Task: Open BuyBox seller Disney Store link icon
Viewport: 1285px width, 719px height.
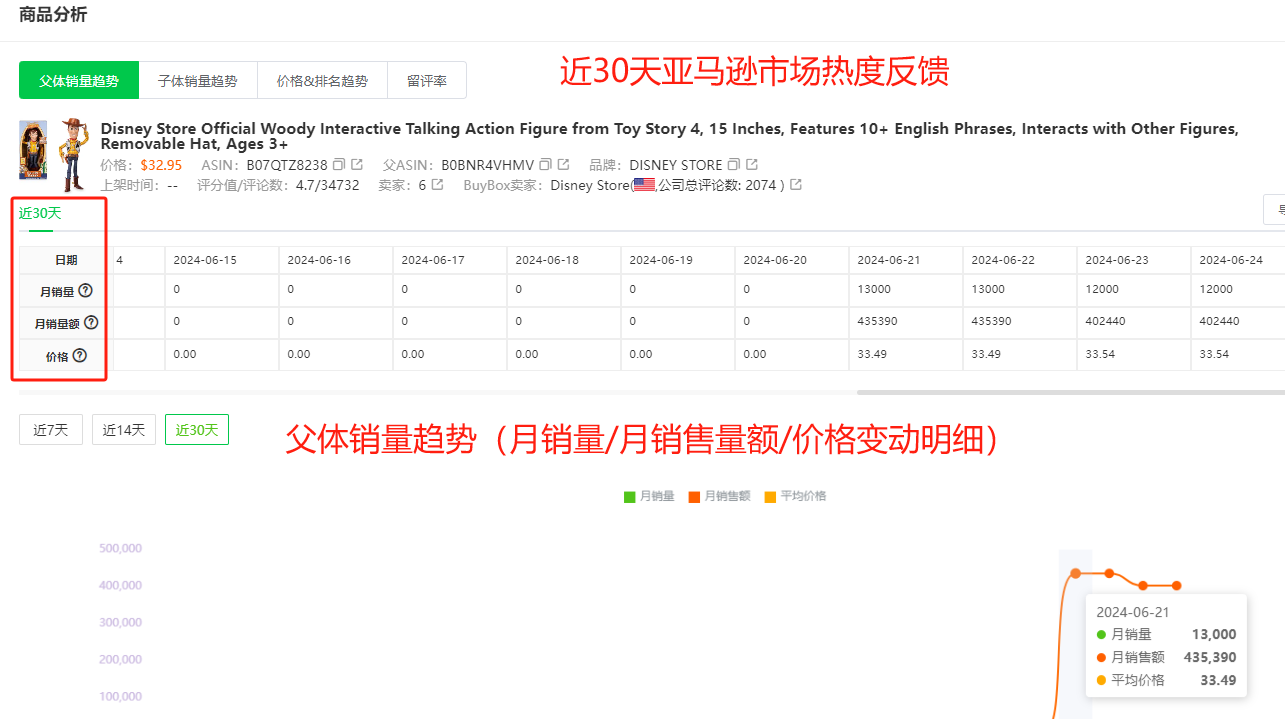Action: point(796,185)
